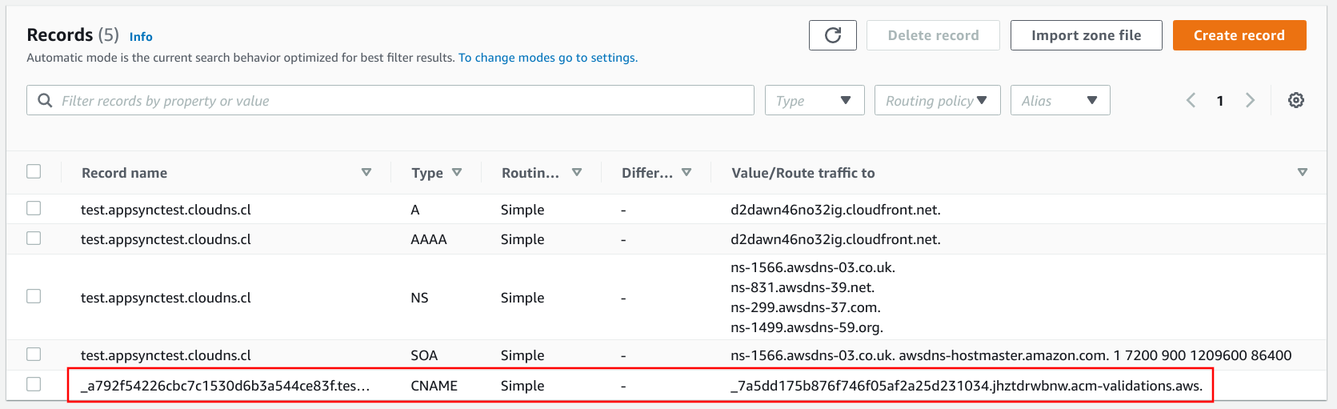Sort by Value/Route traffic to arrow
Image resolution: width=1337 pixels, height=409 pixels.
(1301, 173)
